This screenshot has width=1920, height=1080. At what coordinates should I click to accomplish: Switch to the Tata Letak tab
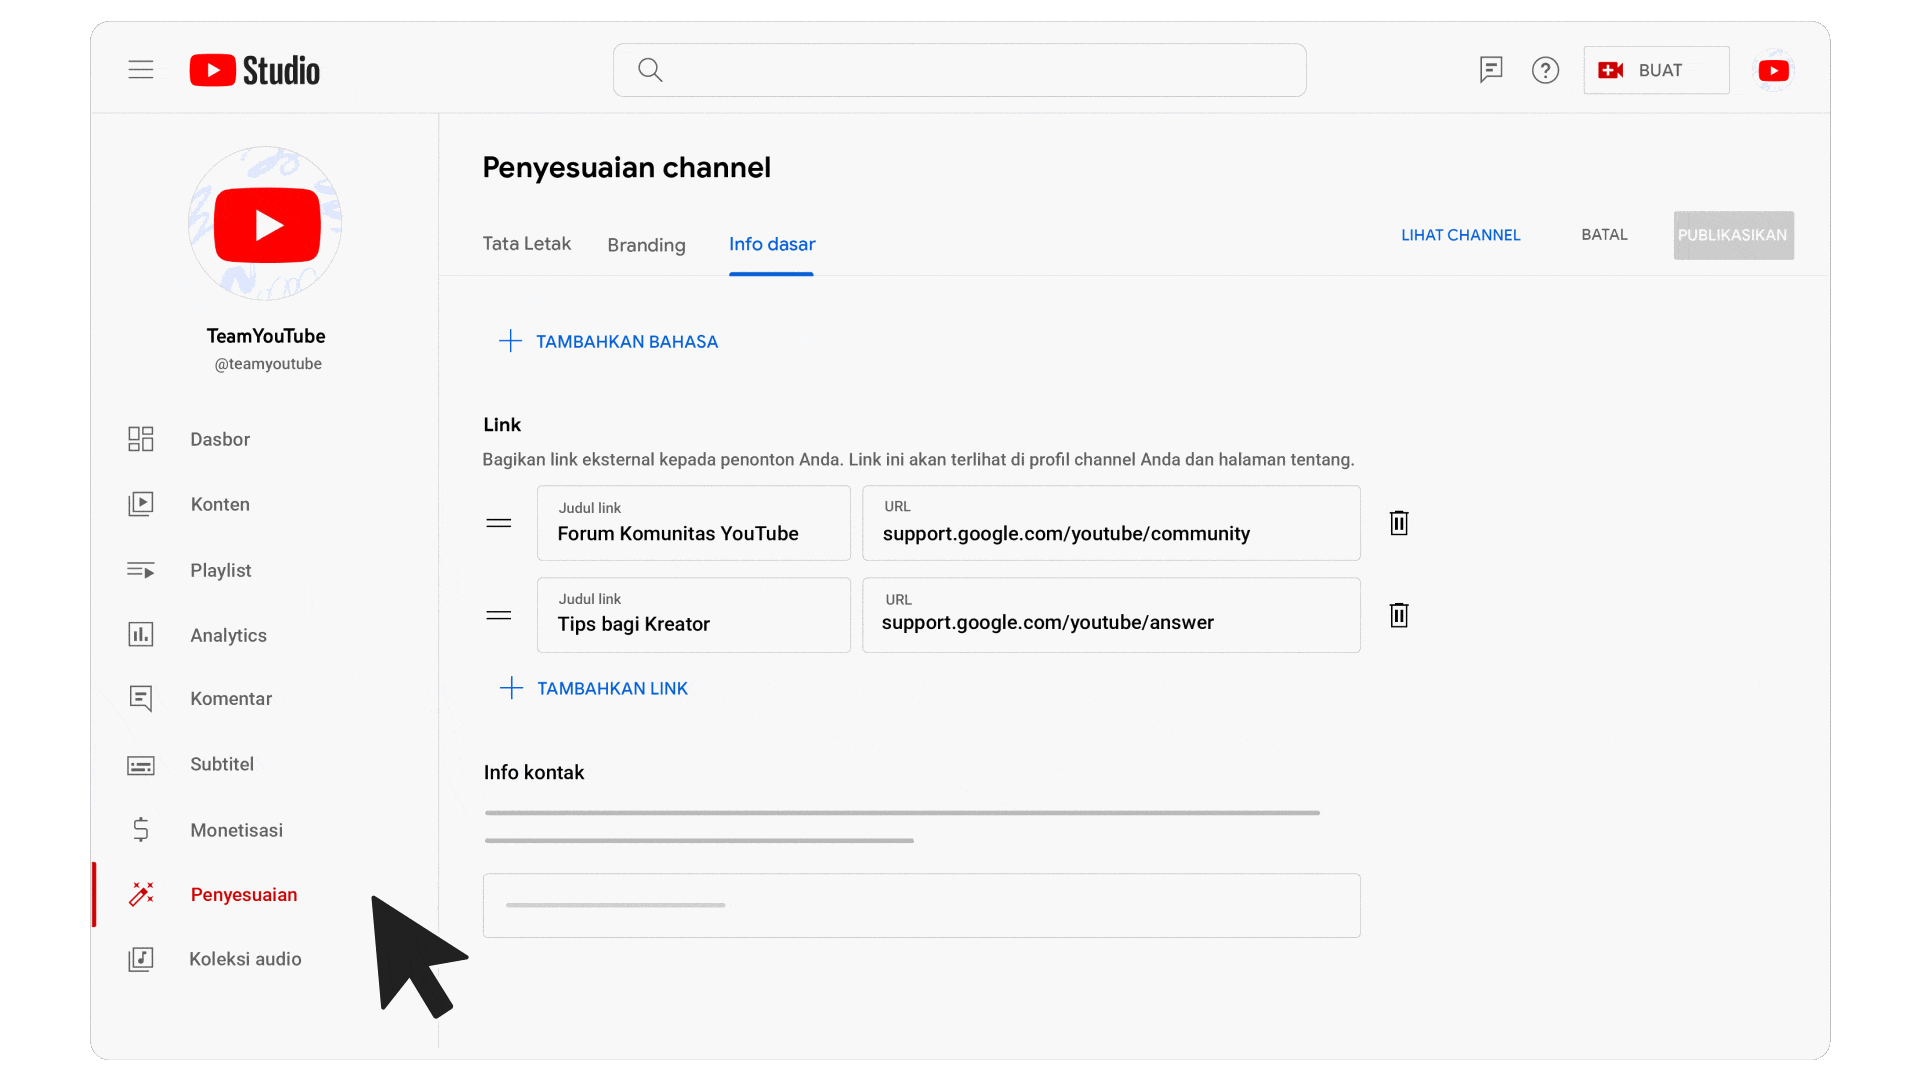pyautogui.click(x=526, y=243)
